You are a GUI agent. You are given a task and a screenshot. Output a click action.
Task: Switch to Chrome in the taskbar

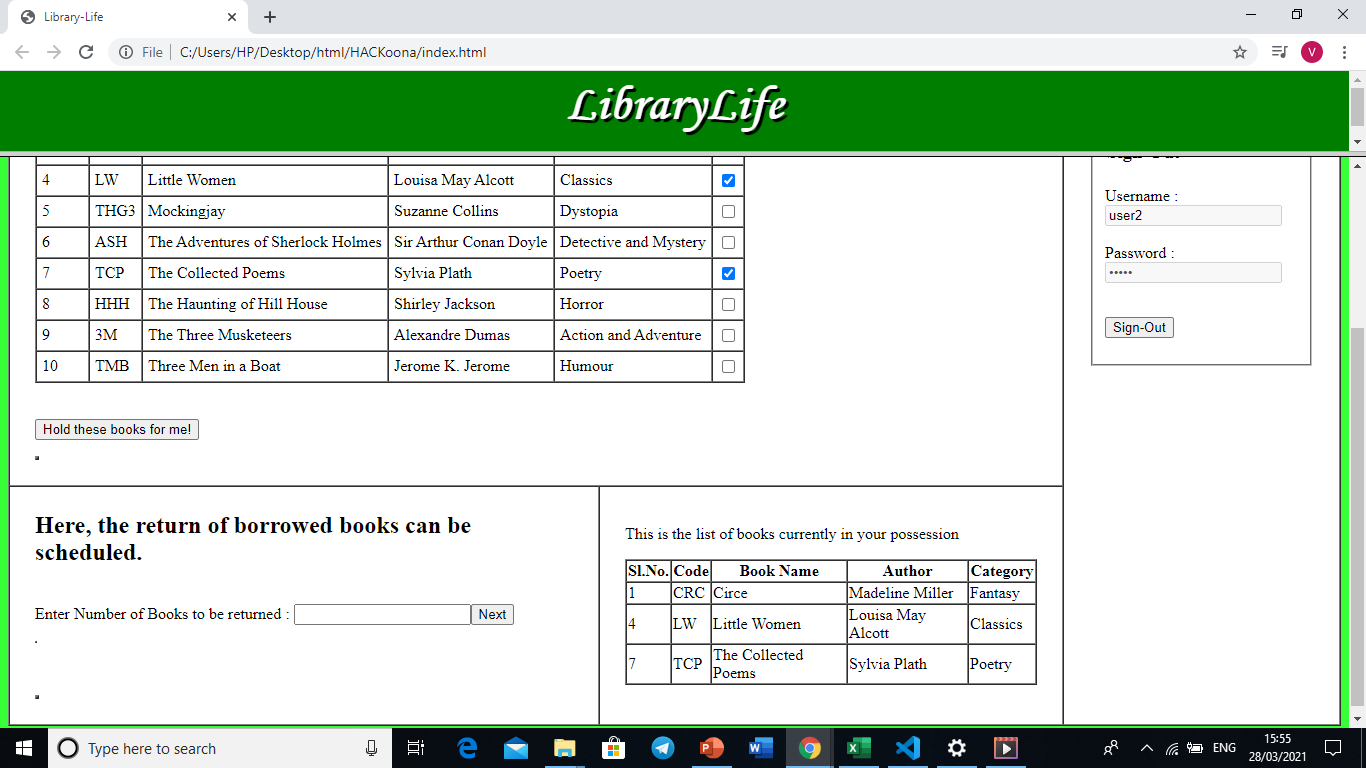coord(809,748)
